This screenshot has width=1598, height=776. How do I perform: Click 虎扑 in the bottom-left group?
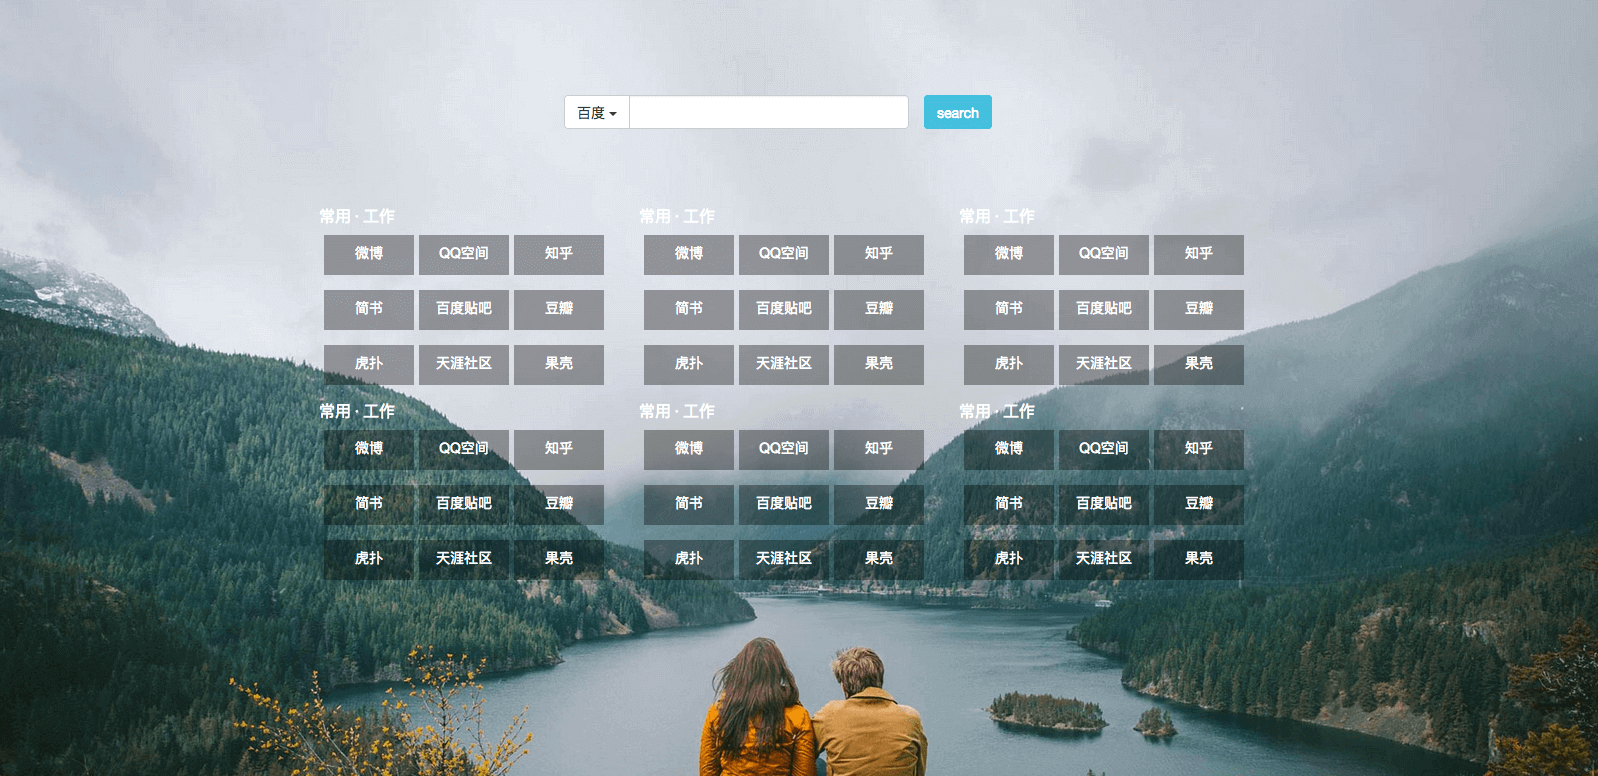[369, 560]
